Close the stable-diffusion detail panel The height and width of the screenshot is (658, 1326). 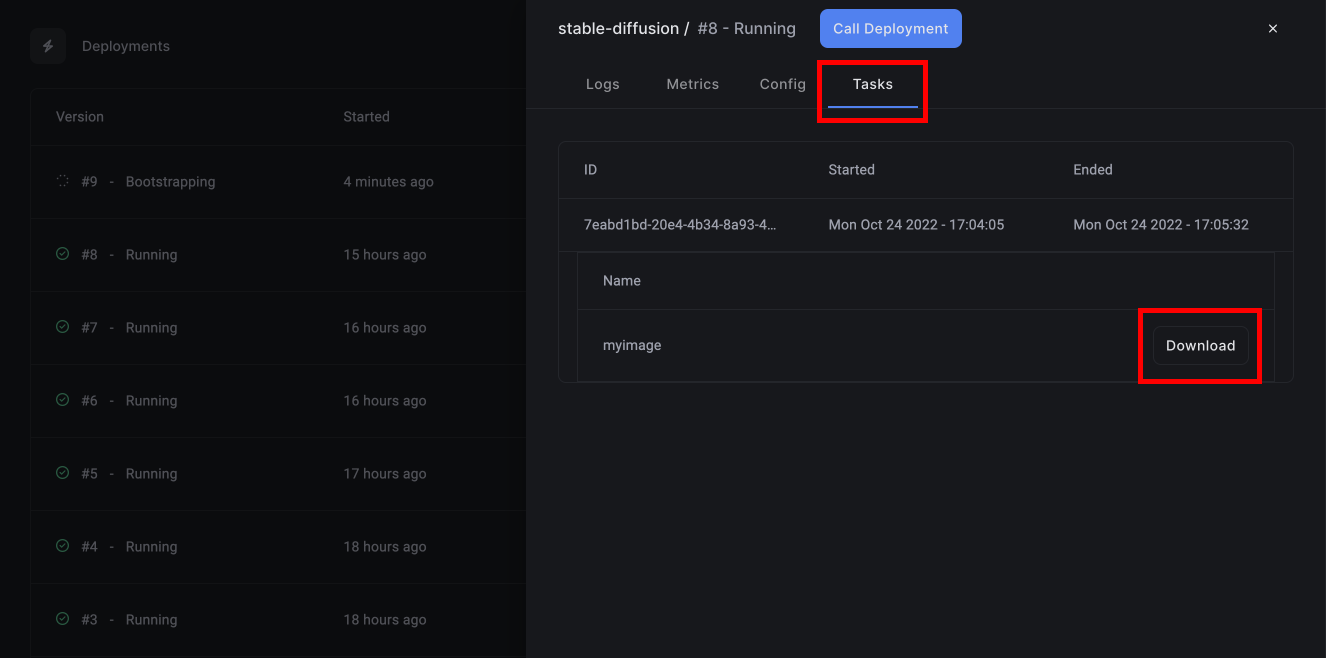[1272, 28]
